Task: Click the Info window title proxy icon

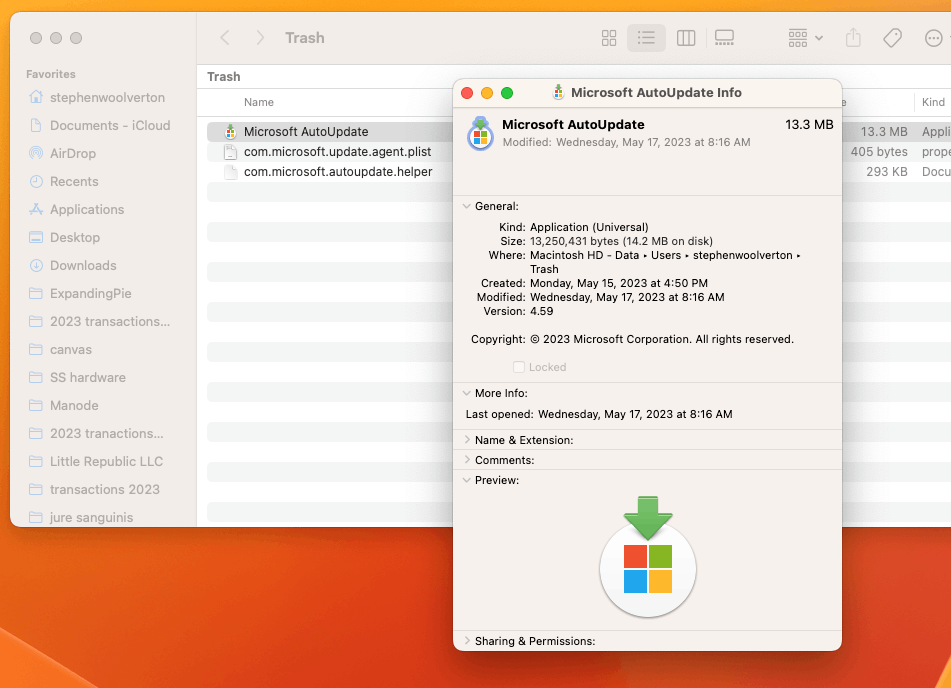Action: 558,92
